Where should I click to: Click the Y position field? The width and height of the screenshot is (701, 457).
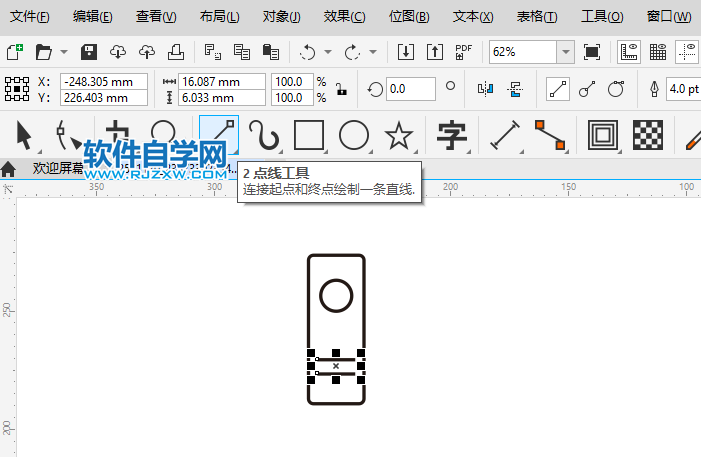coord(104,97)
